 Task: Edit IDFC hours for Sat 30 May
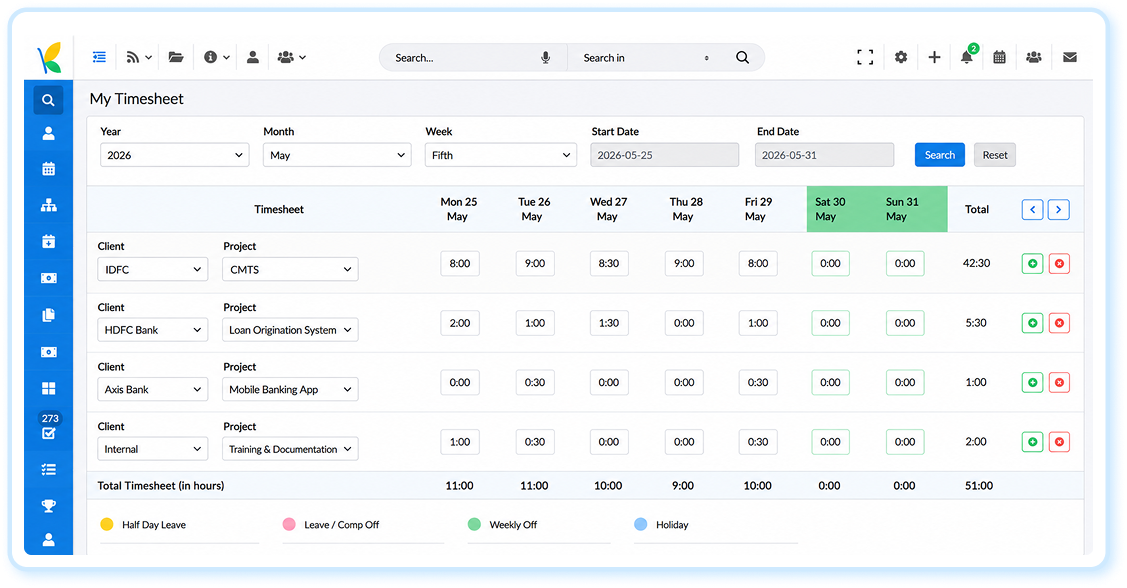(x=830, y=264)
